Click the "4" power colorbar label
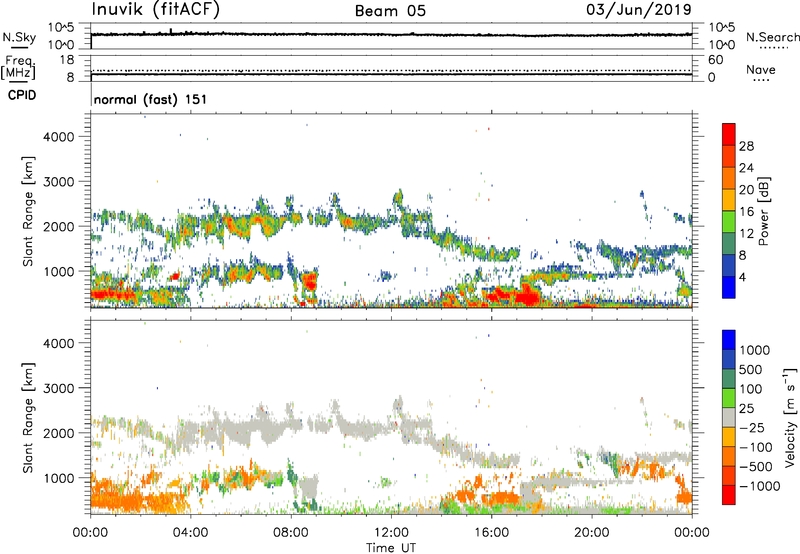Image resolution: width=800 pixels, height=554 pixels. 743,277
